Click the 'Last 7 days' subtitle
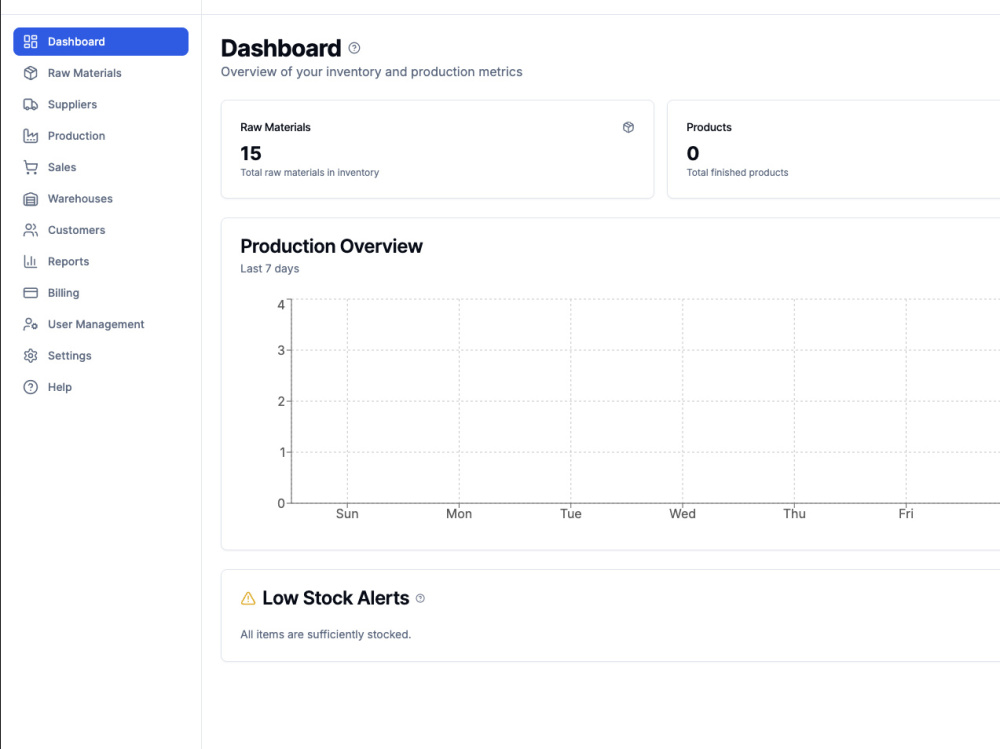This screenshot has height=749, width=1000. pyautogui.click(x=269, y=269)
